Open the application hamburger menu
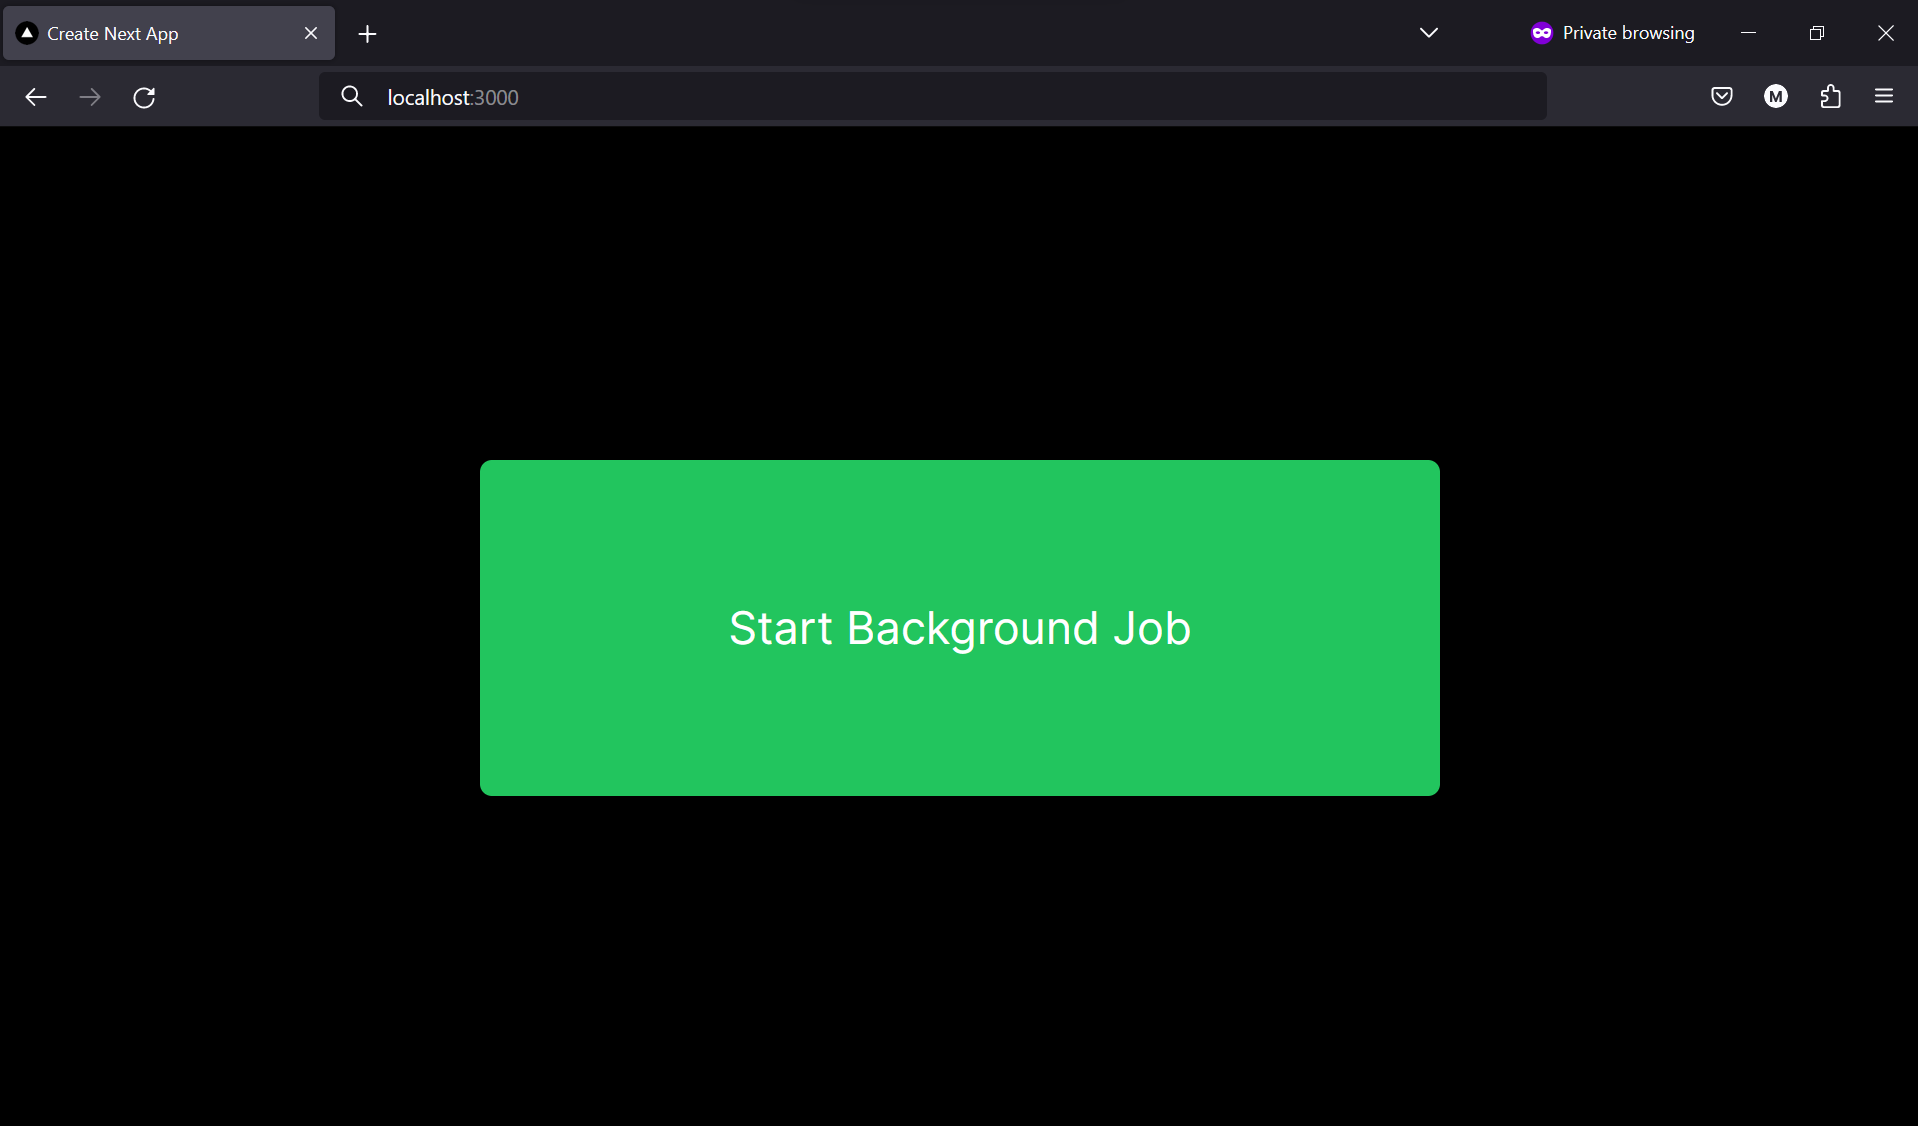Screen dimensions: 1918x1126 [1884, 96]
